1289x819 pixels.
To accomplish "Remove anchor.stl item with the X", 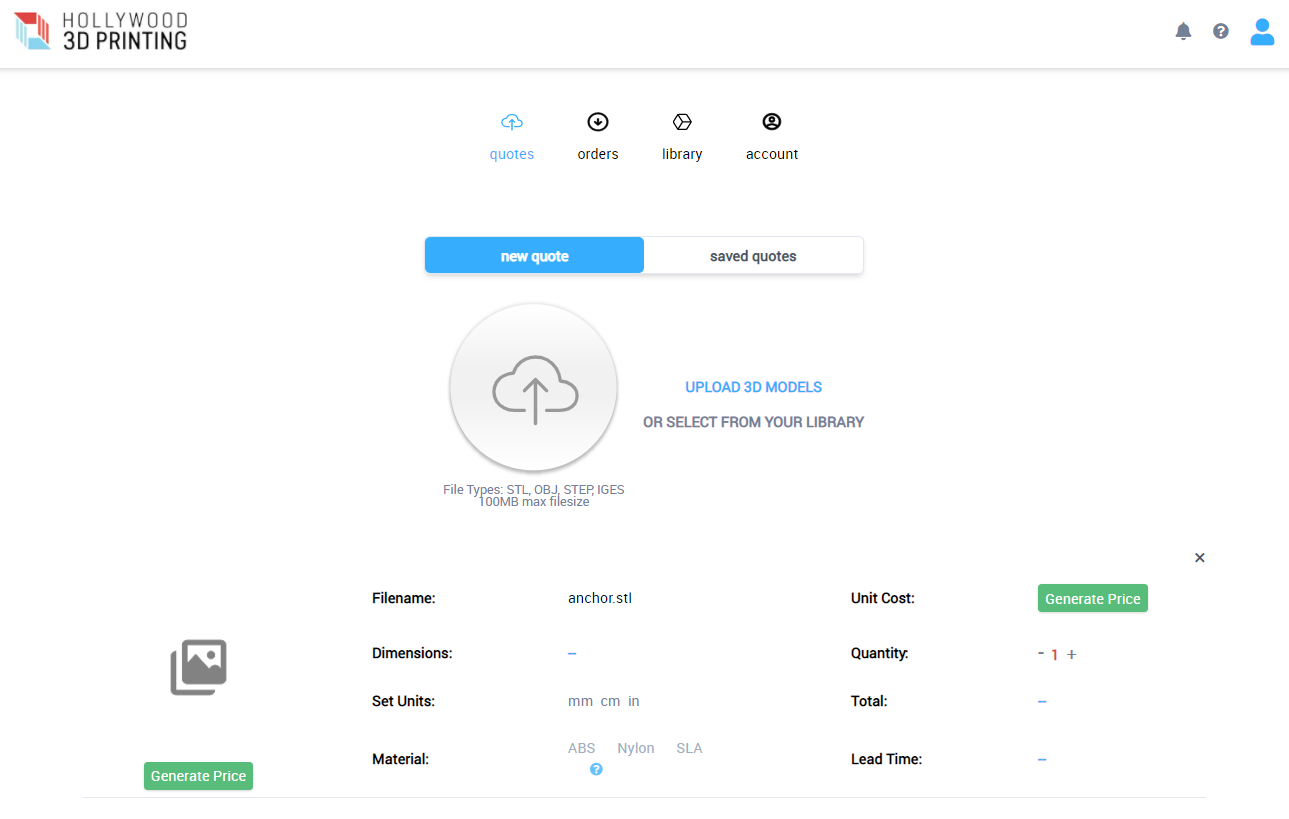I will [1199, 558].
